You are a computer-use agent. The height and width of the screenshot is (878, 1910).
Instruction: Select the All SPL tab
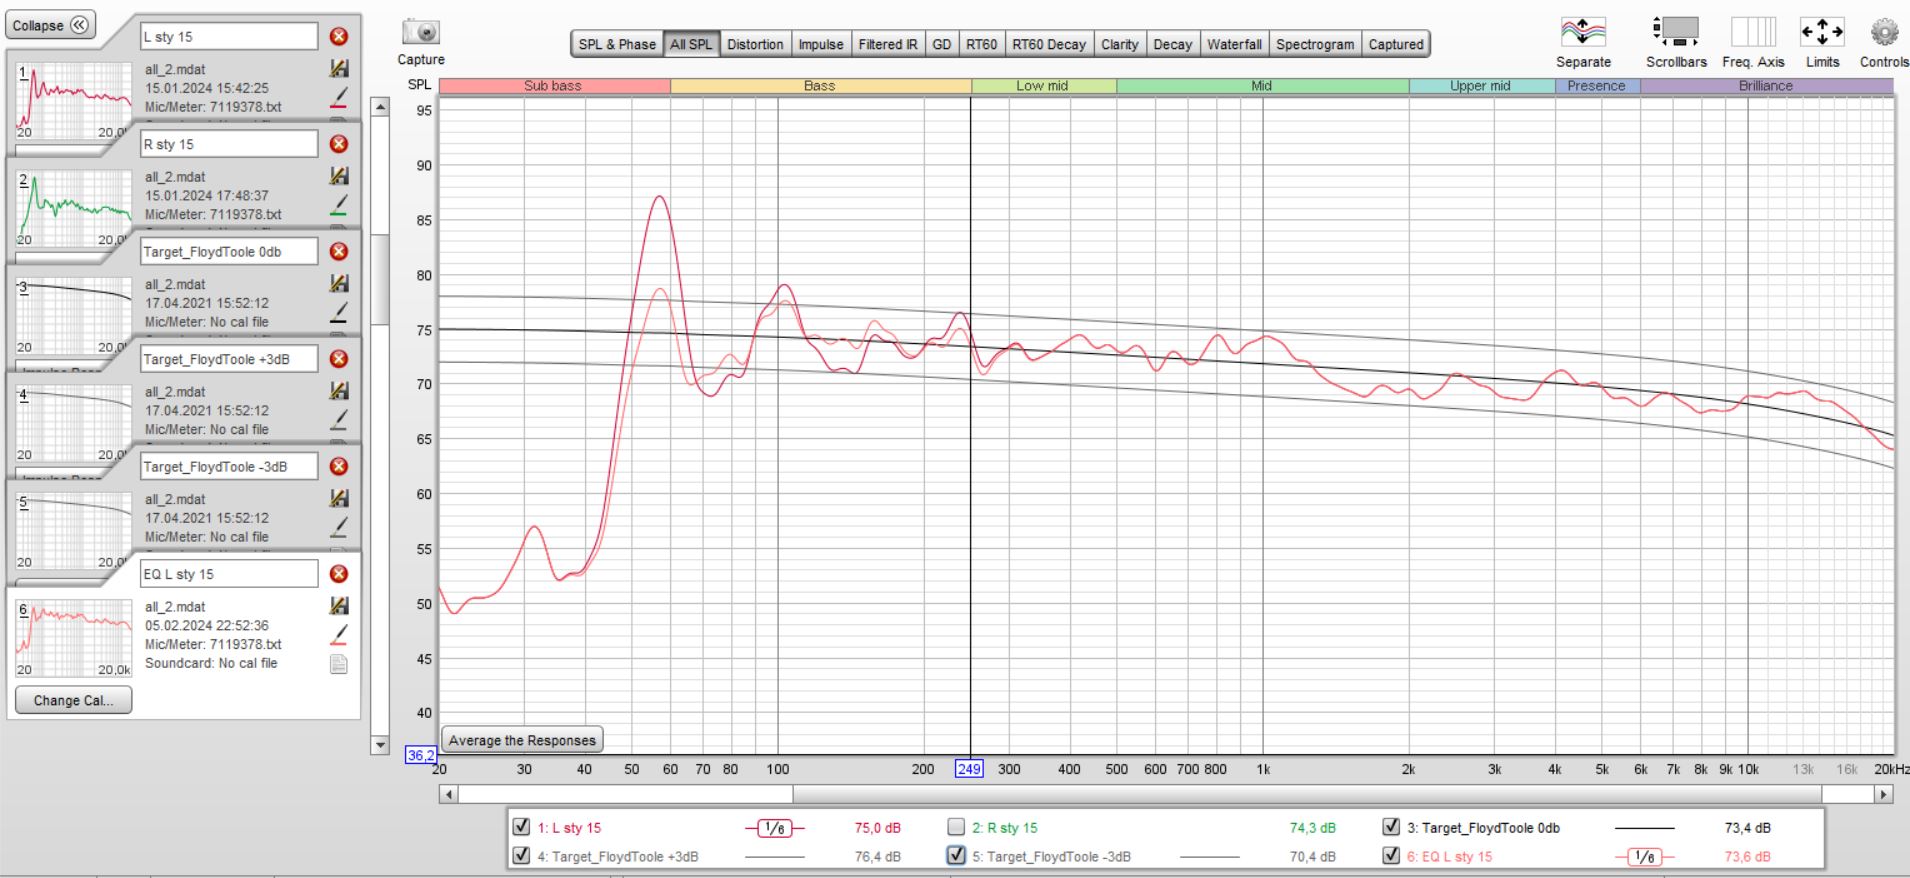[691, 44]
